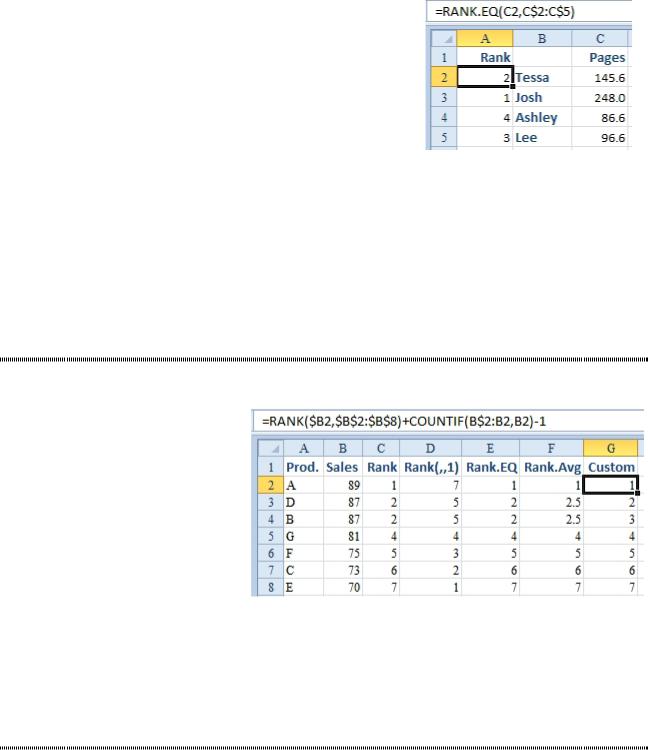Select product G cell
648x750 pixels.
[303, 536]
